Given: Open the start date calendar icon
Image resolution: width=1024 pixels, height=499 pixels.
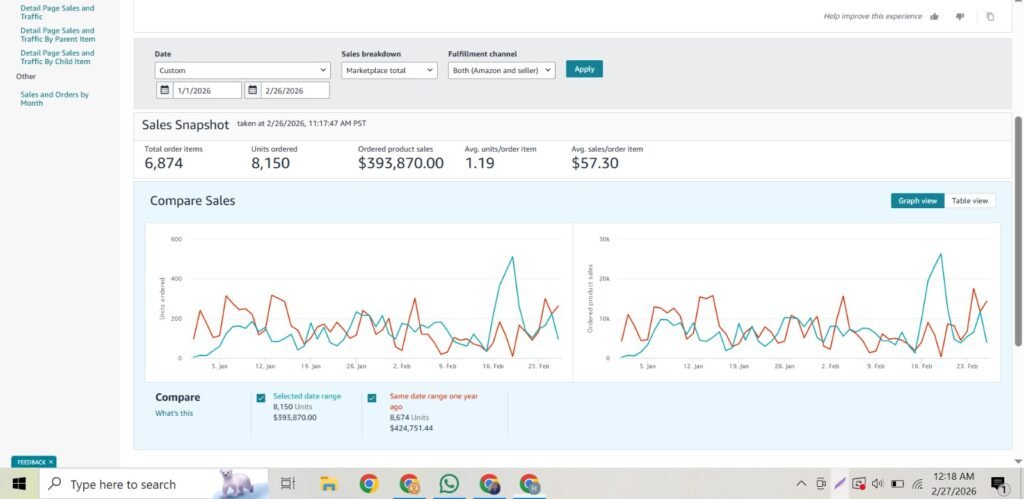Looking at the screenshot, I should pyautogui.click(x=165, y=90).
